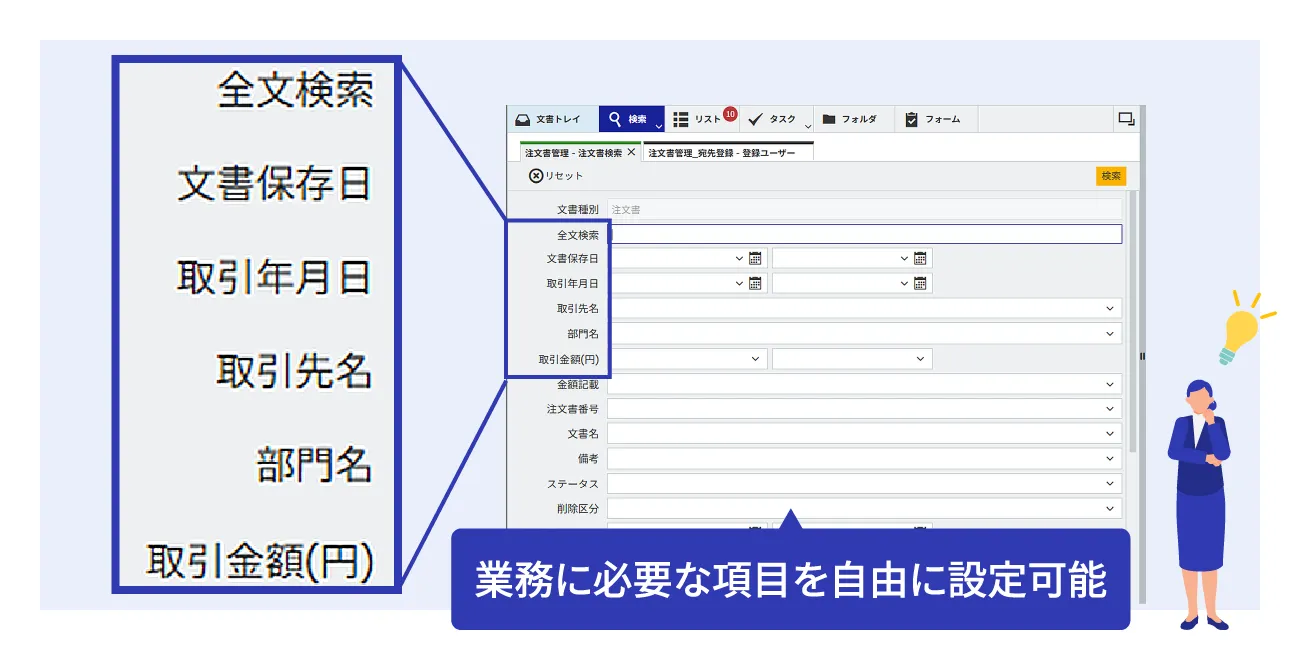Click the 備考 label

tap(588, 459)
